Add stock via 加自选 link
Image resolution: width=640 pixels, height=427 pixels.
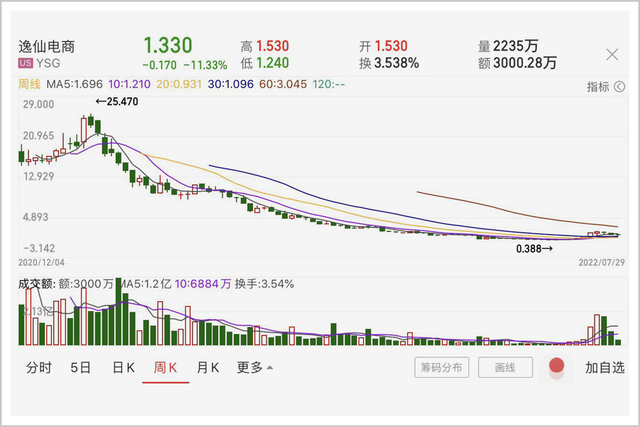(x=605, y=367)
